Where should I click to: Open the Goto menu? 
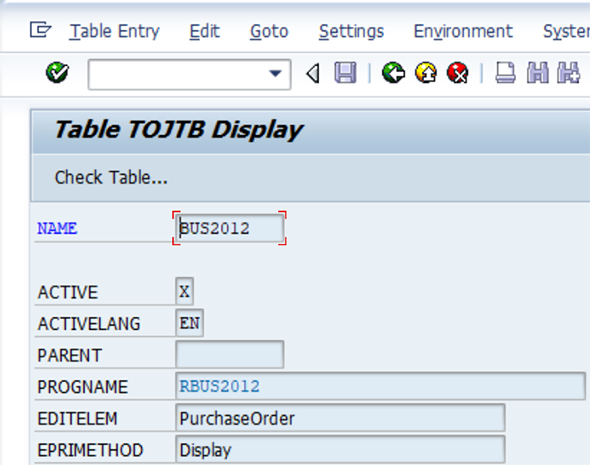point(269,31)
